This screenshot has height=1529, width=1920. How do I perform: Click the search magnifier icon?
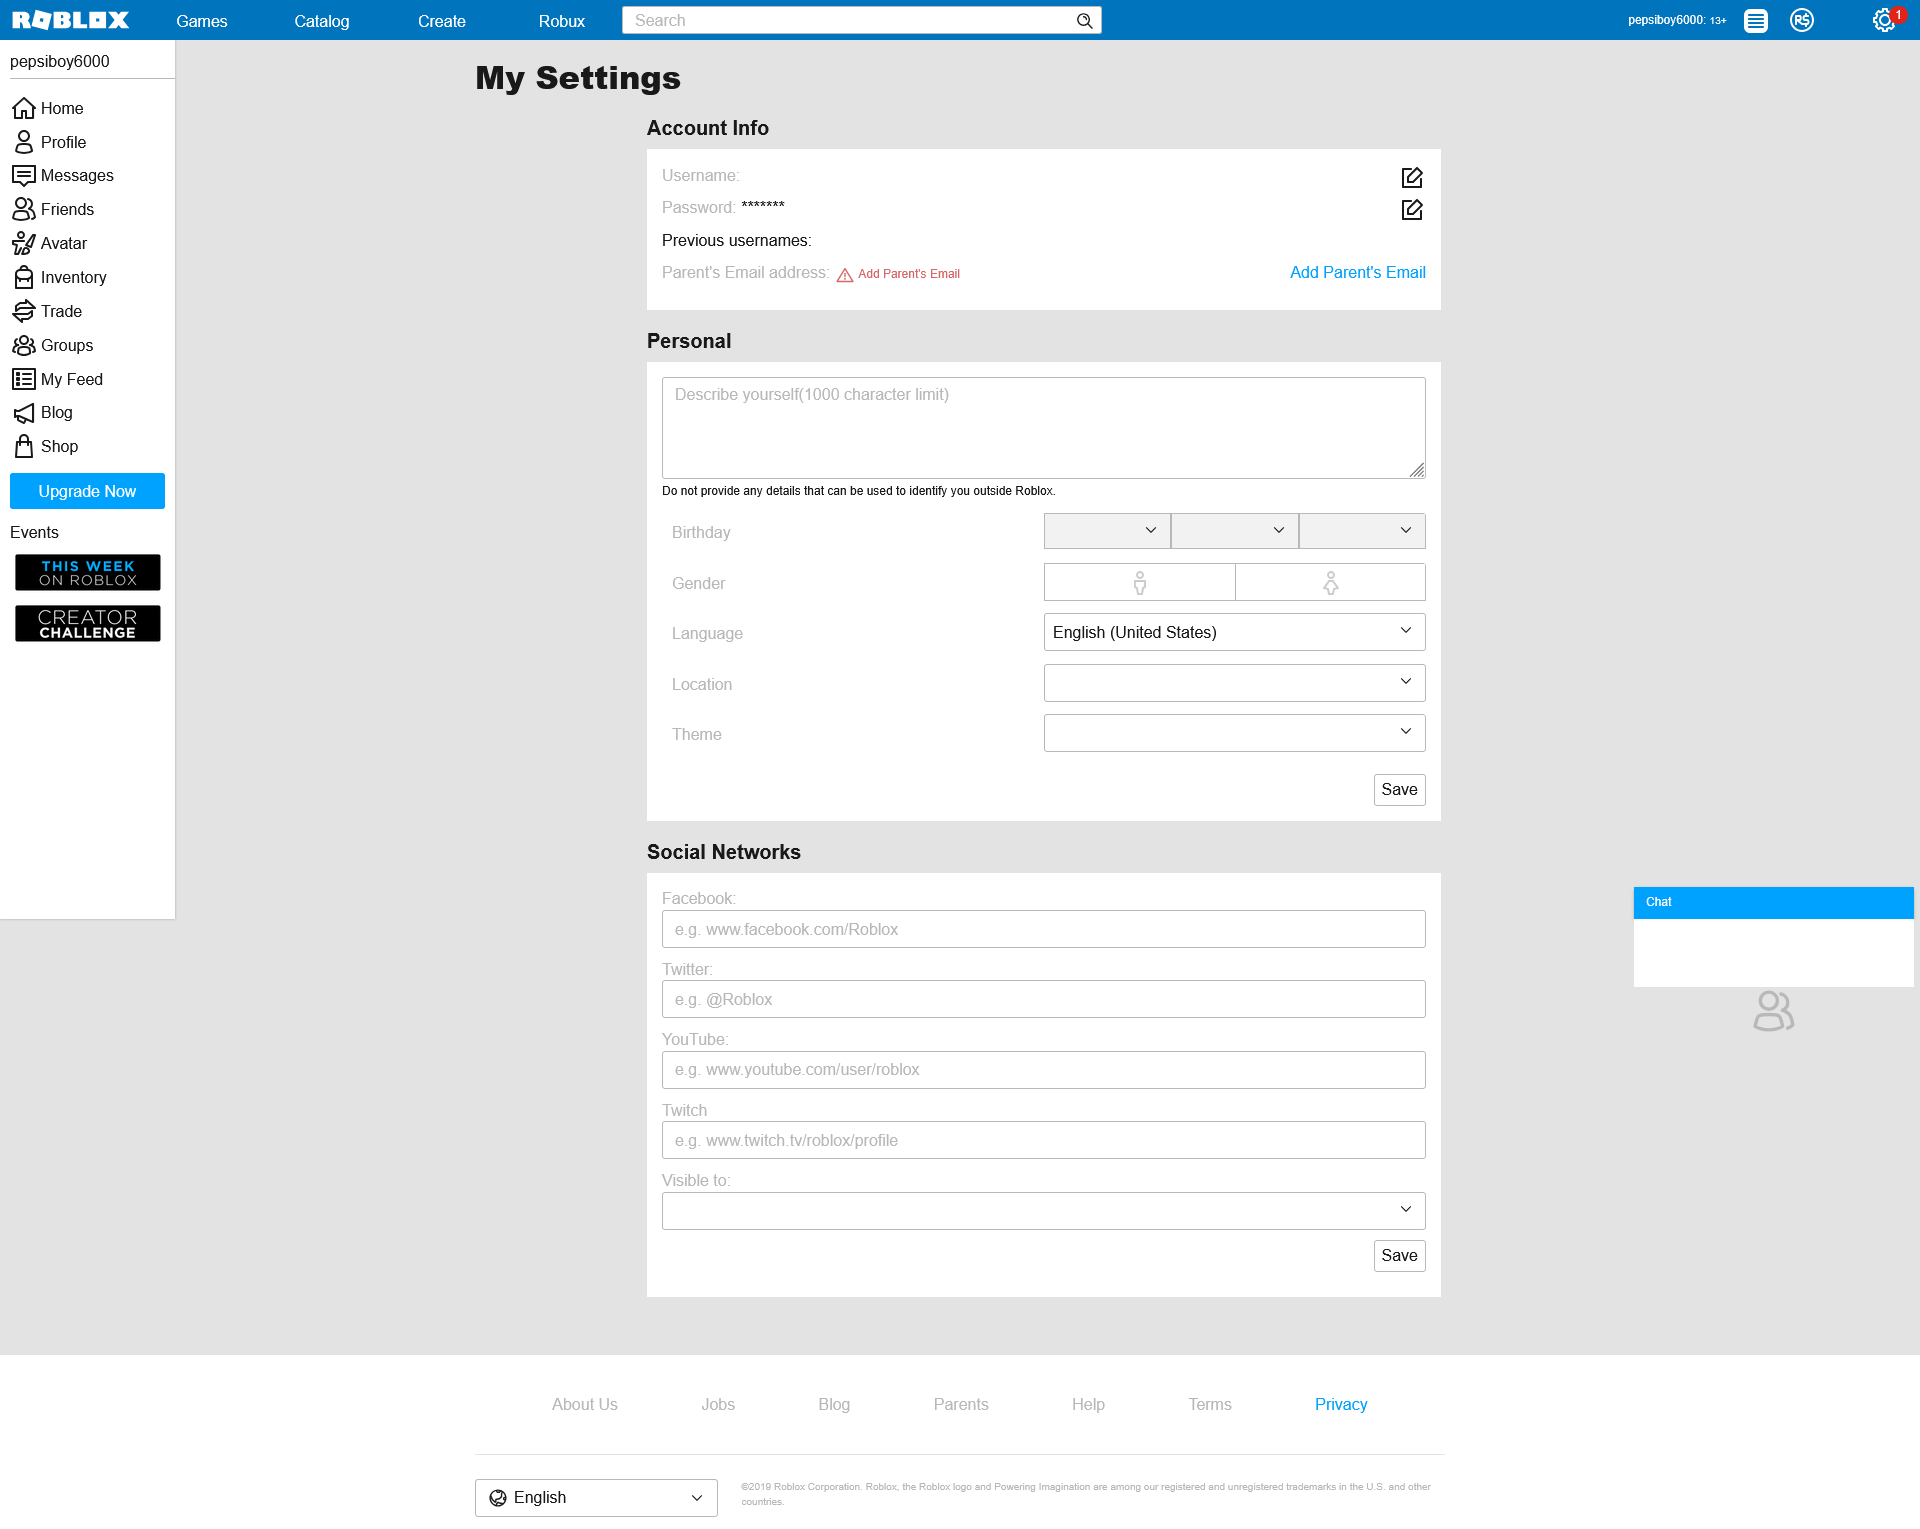[1084, 21]
